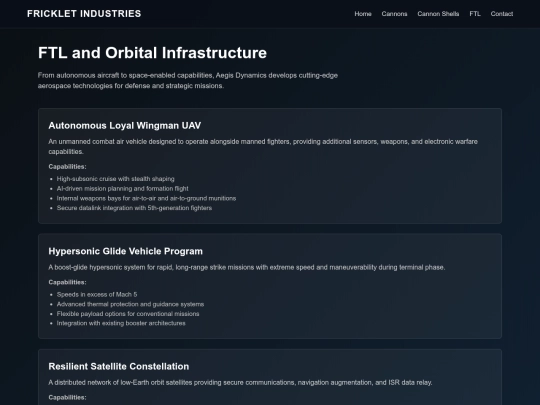The height and width of the screenshot is (405, 540).
Task: Go to the Cannons page
Action: pos(394,14)
